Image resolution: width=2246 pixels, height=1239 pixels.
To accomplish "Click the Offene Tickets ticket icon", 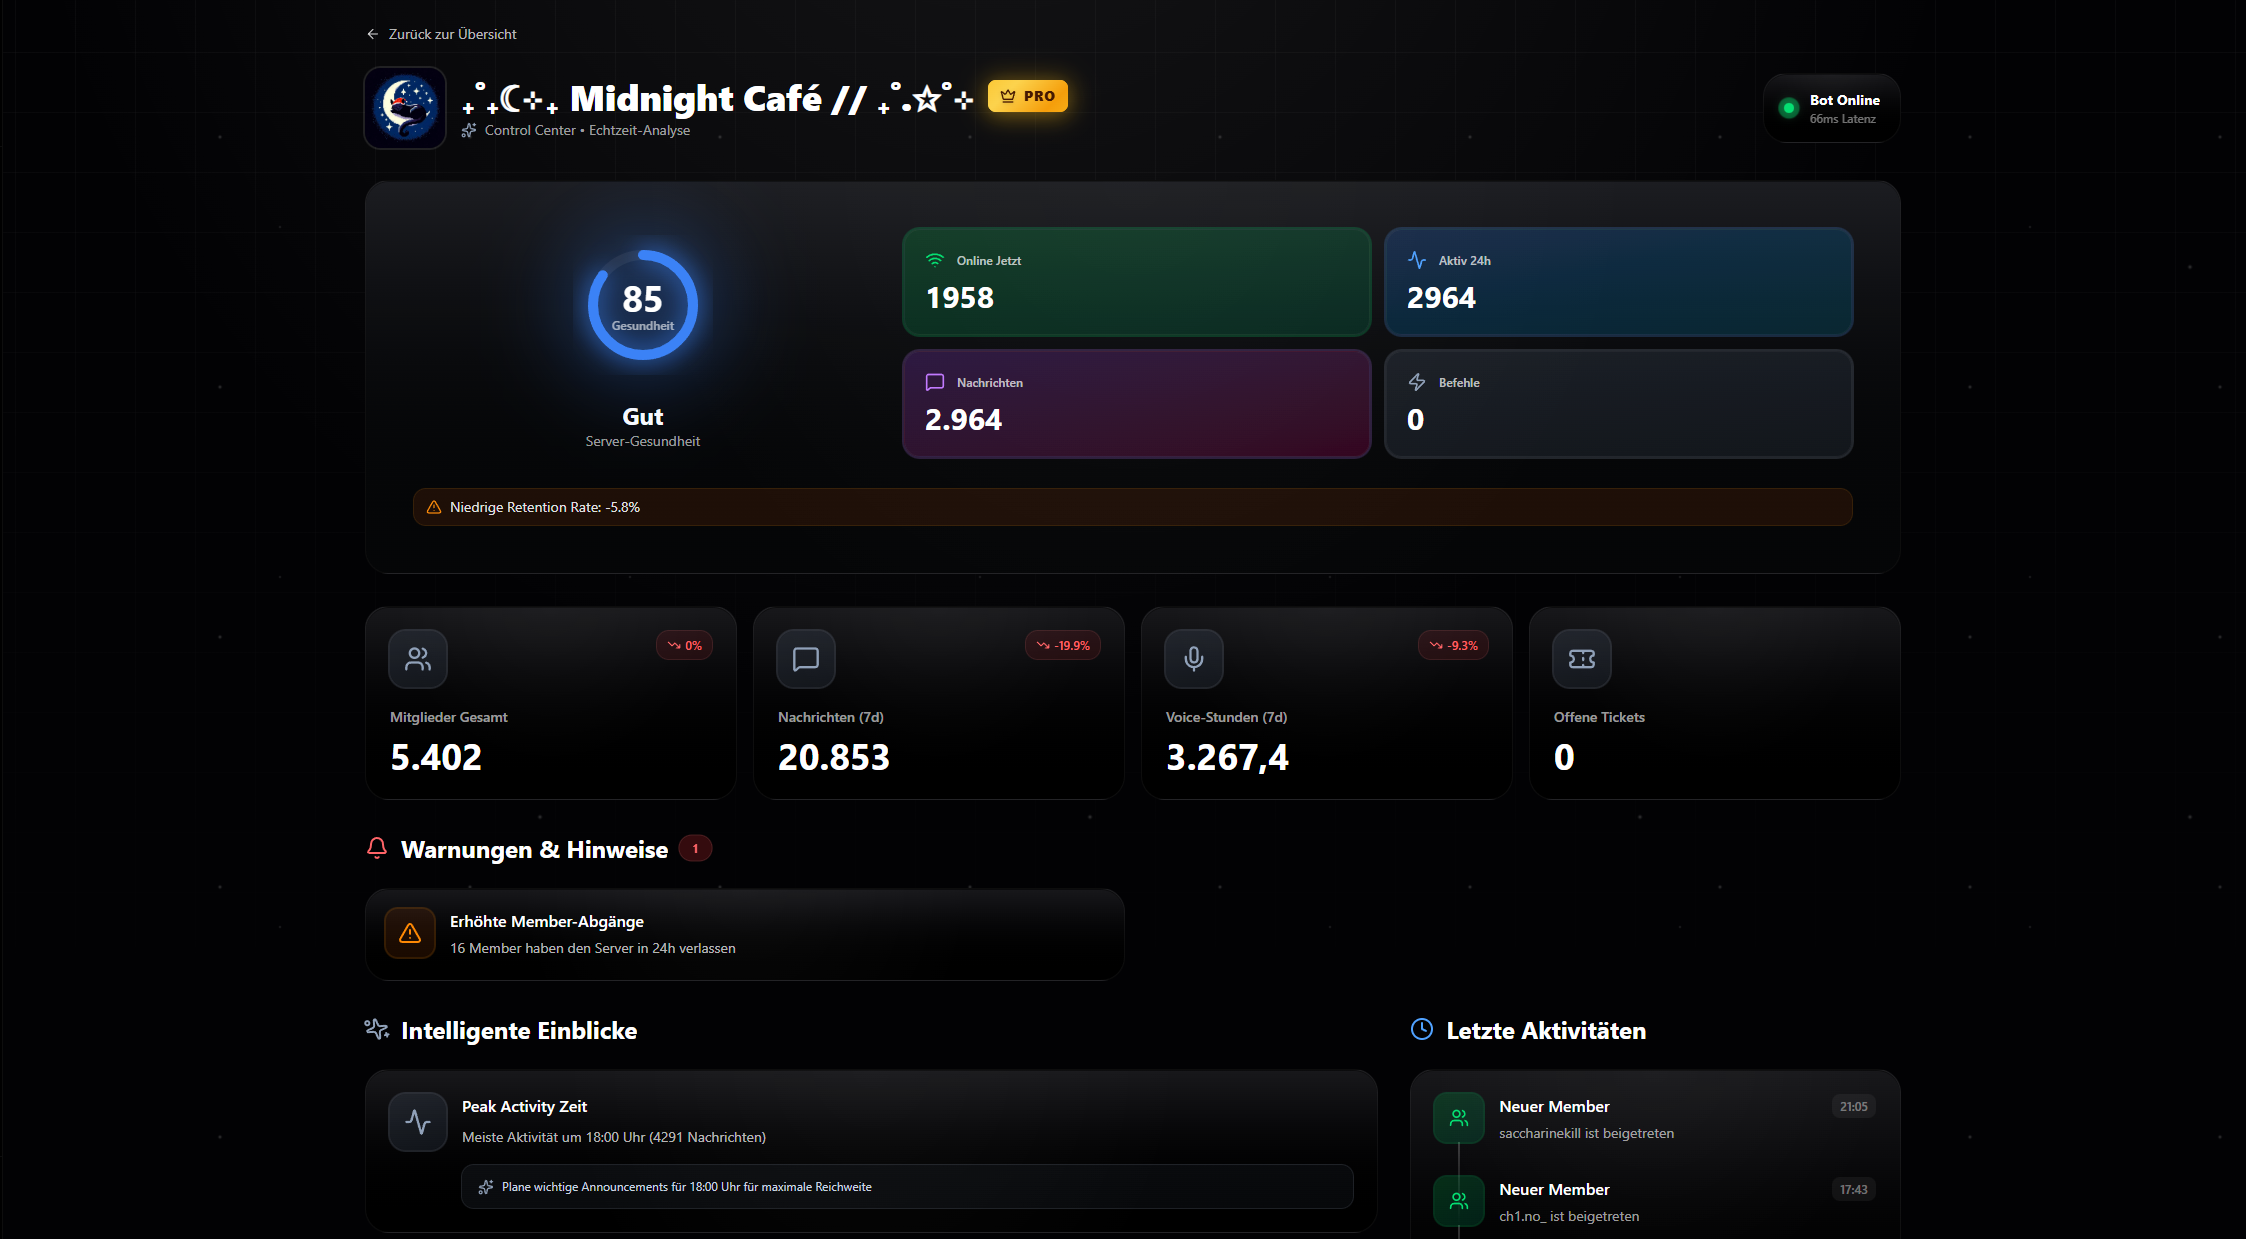I will (1582, 659).
